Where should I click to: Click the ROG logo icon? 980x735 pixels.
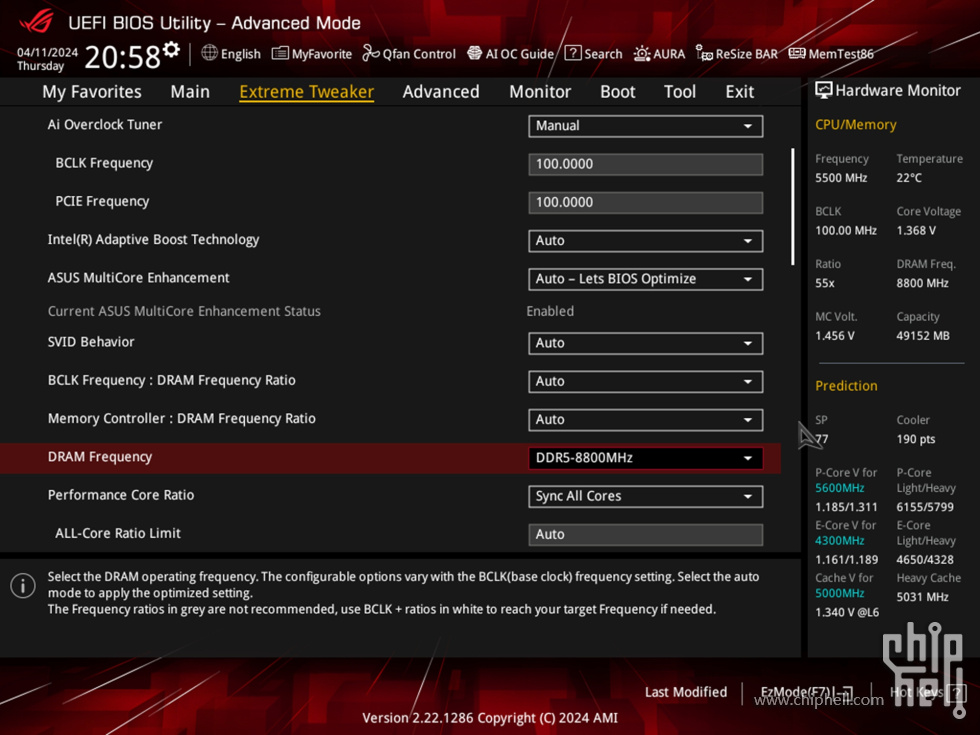(x=36, y=21)
